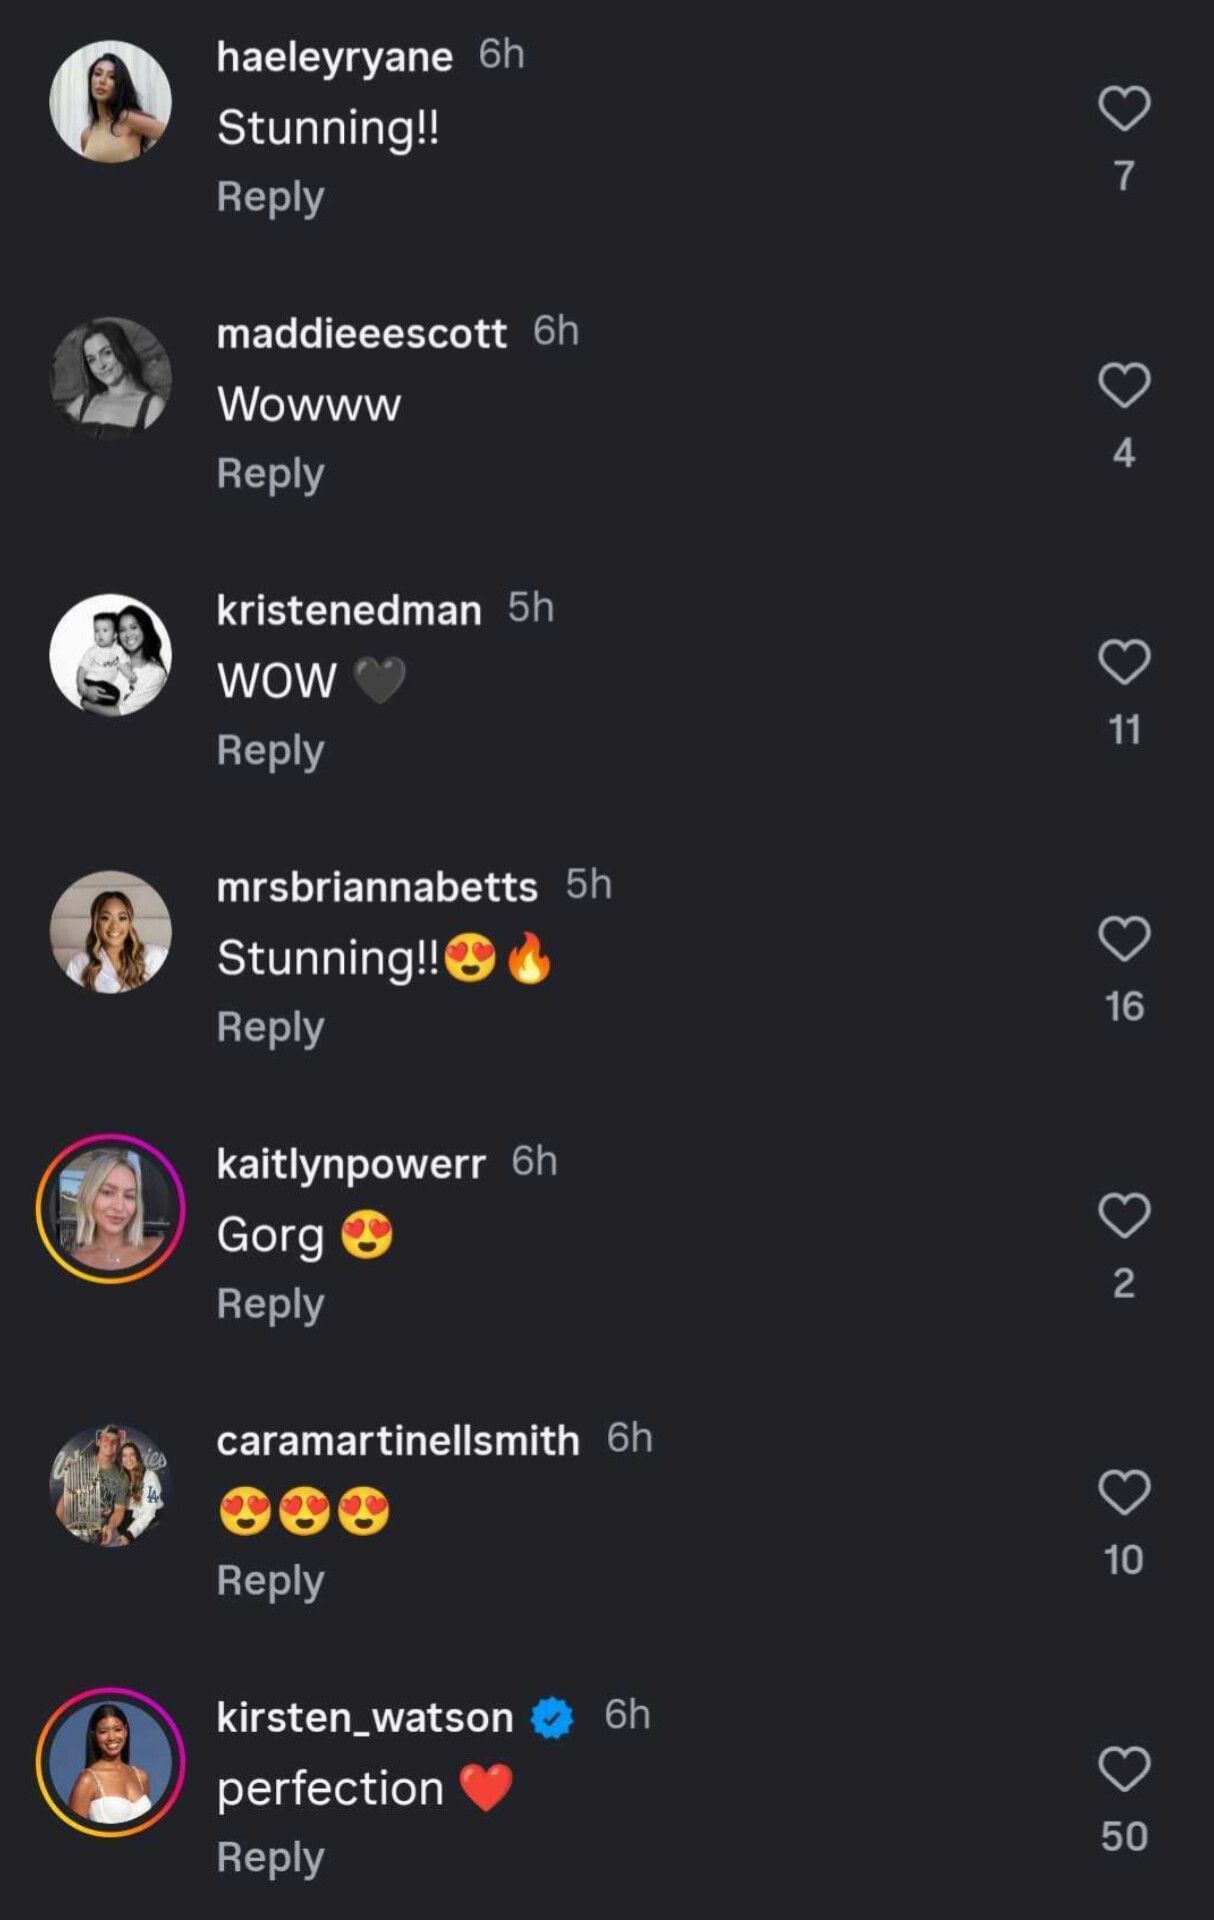
Task: Heart mrsbriannabetts' comment
Action: pos(1124,940)
